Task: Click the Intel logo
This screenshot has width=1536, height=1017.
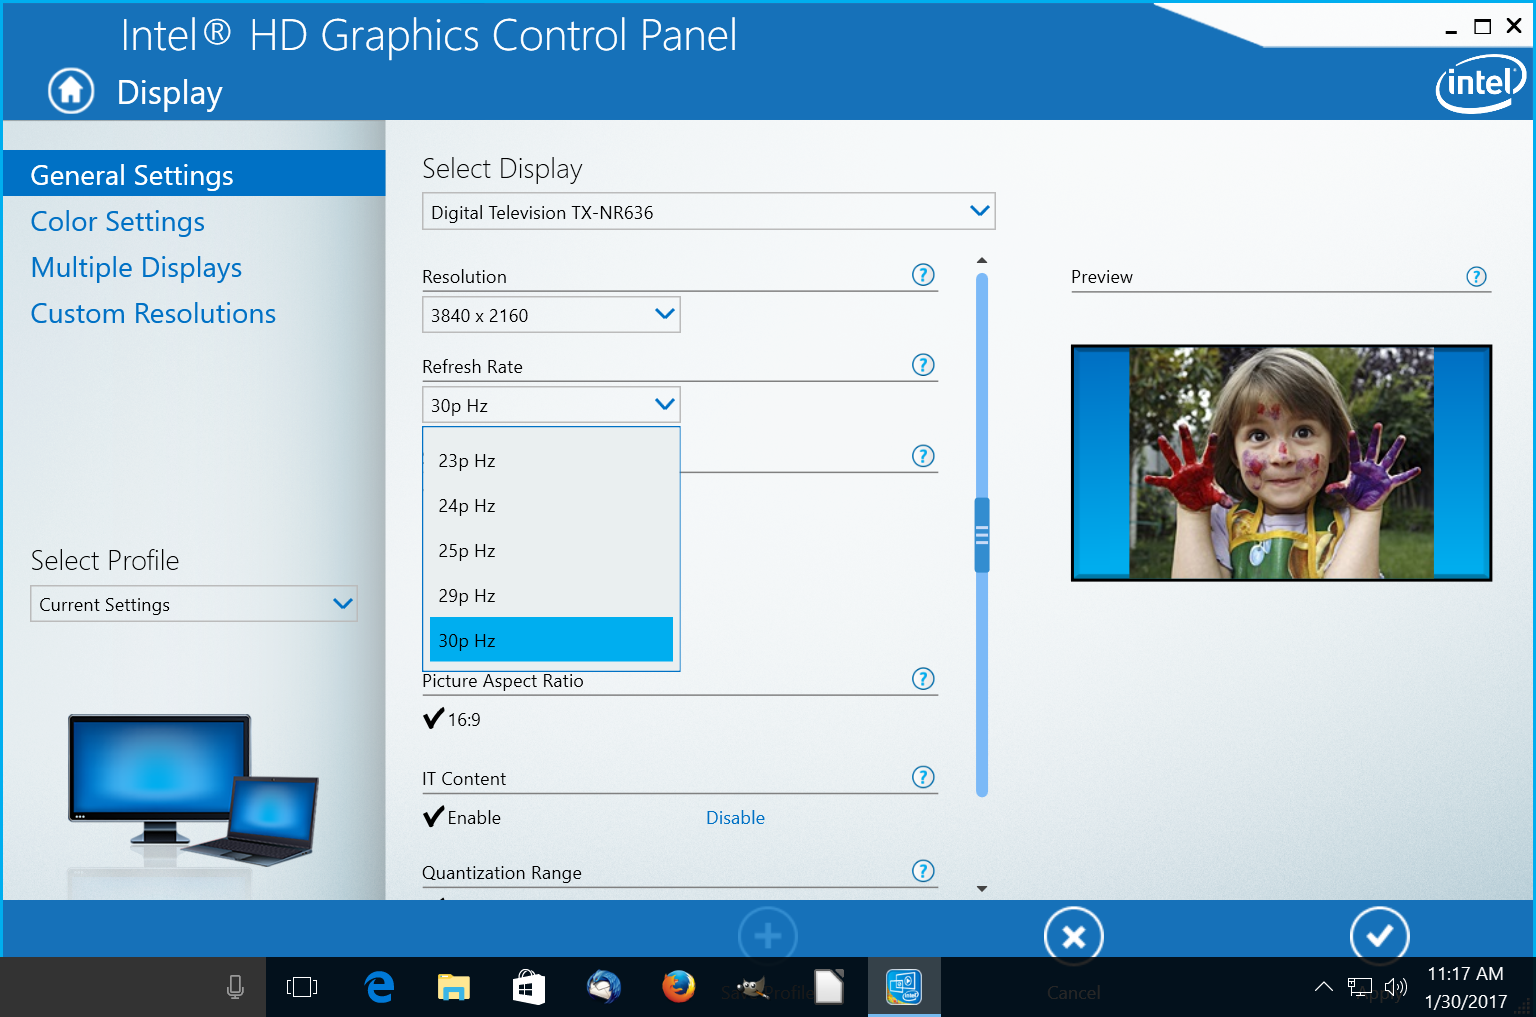Action: pos(1480,84)
